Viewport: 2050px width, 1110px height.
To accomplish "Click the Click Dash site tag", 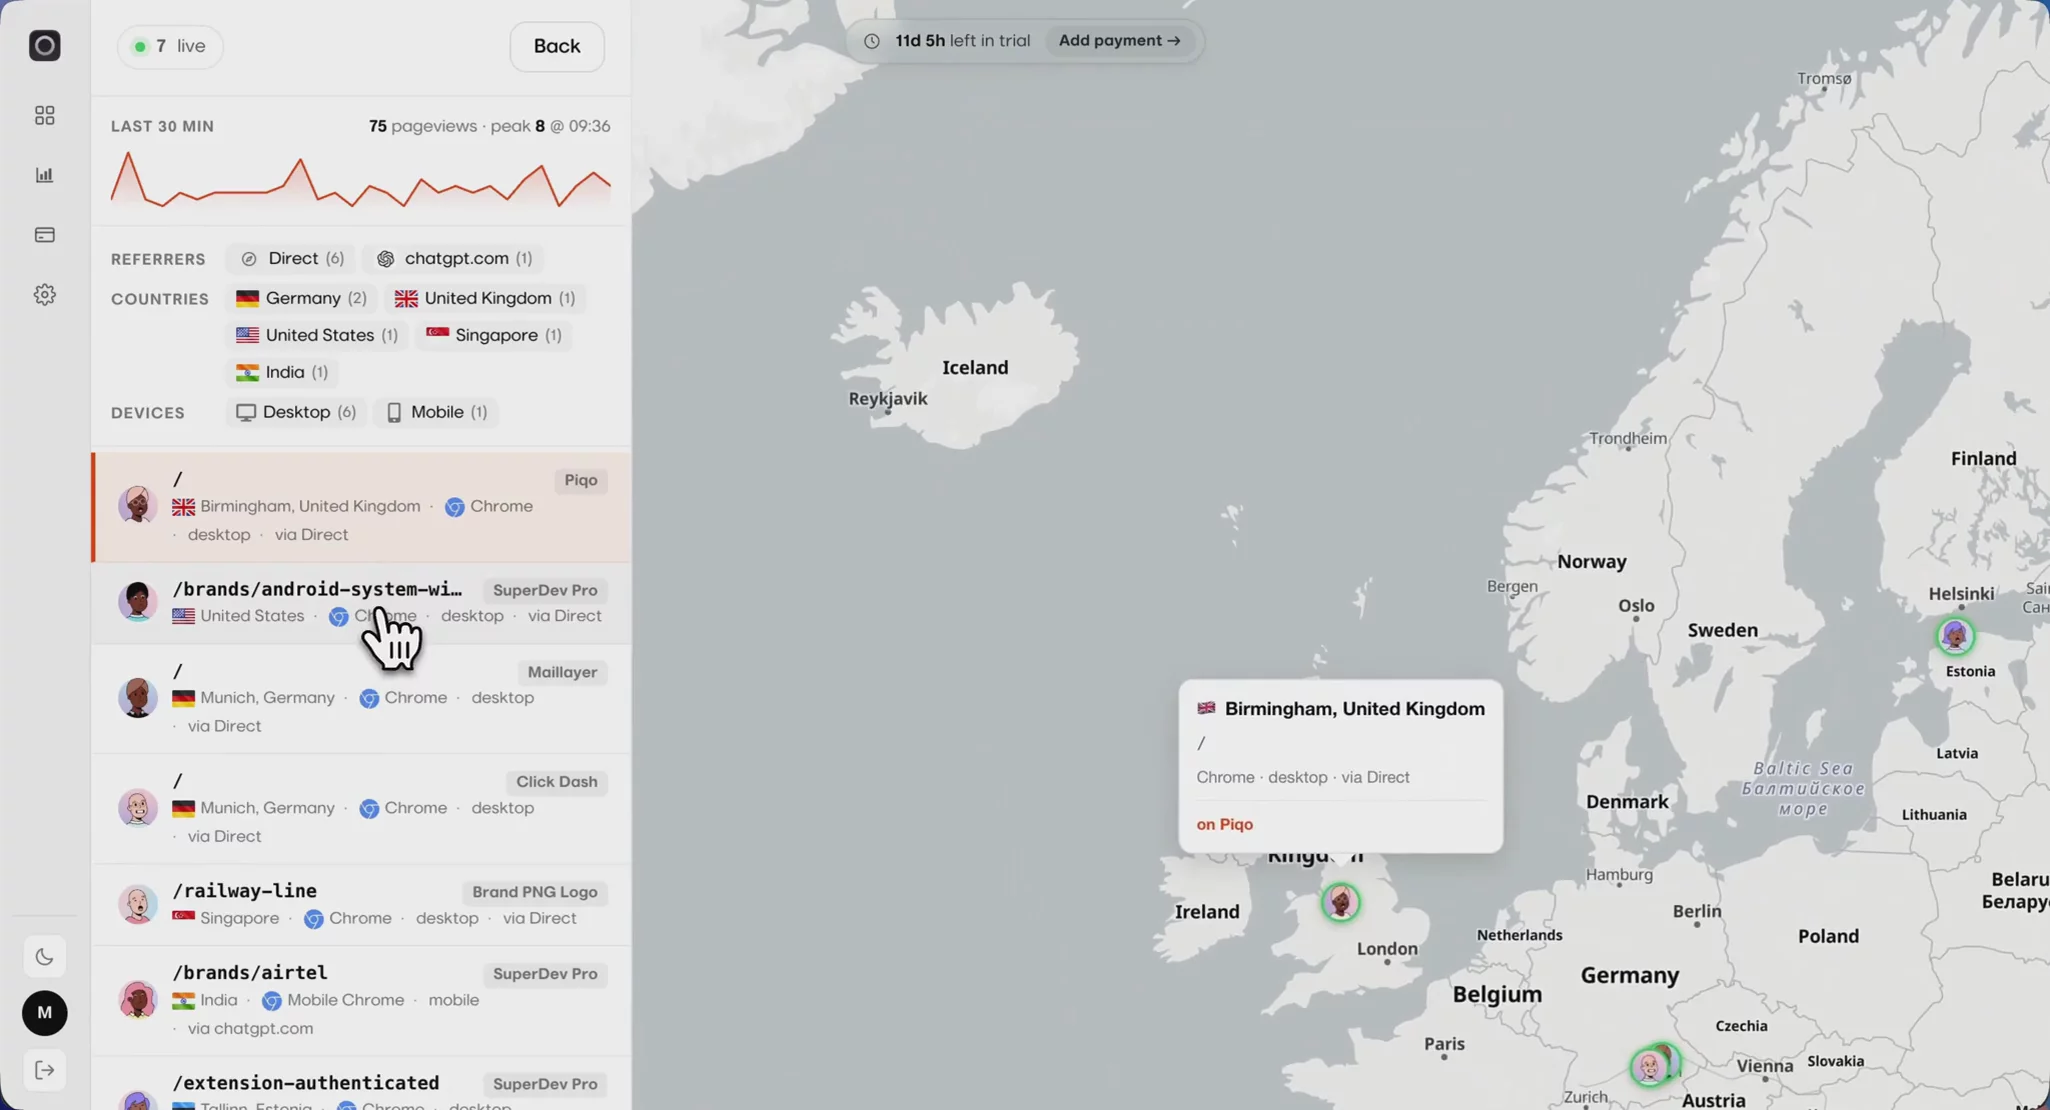I will tap(556, 783).
